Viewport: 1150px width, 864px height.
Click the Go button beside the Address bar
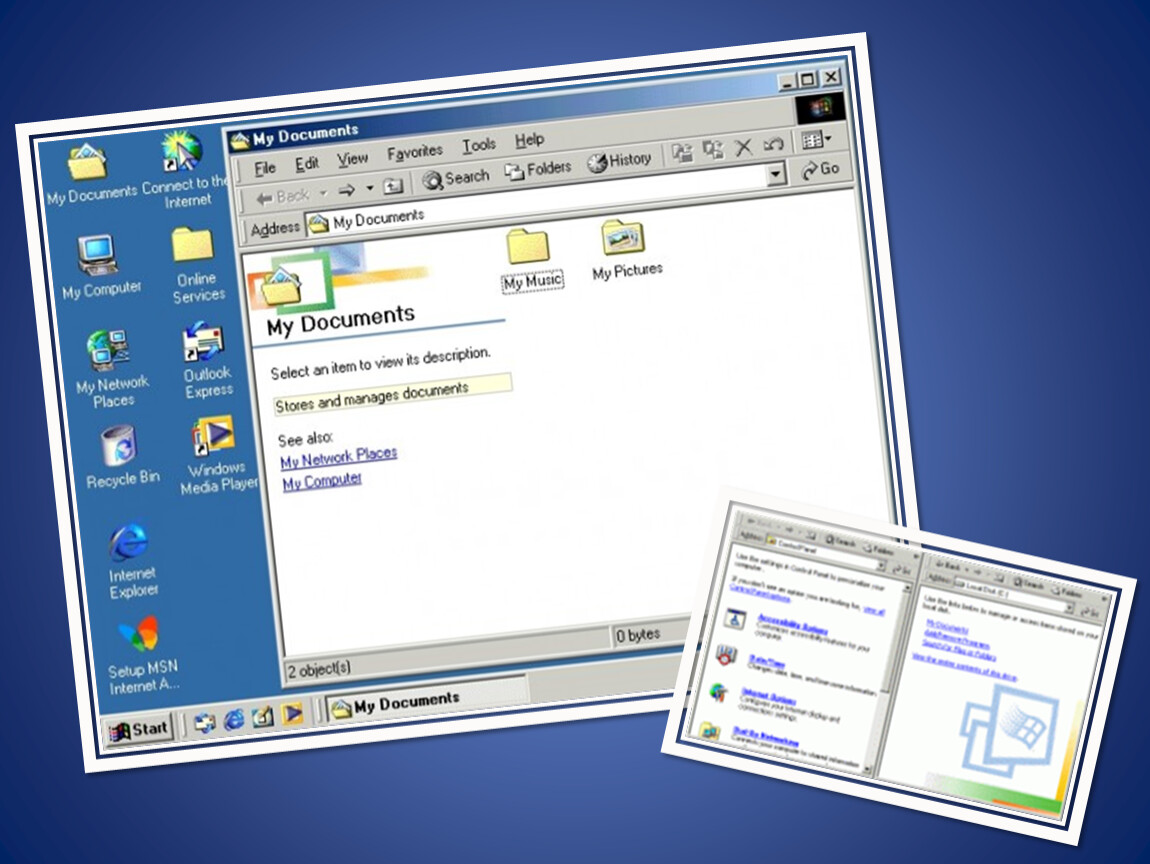820,169
